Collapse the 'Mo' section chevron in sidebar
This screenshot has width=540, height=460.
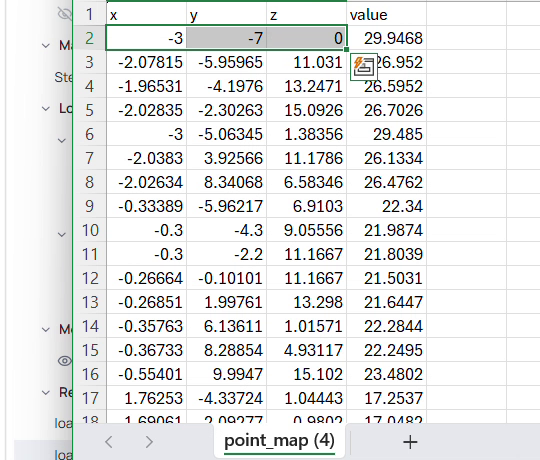click(x=45, y=330)
